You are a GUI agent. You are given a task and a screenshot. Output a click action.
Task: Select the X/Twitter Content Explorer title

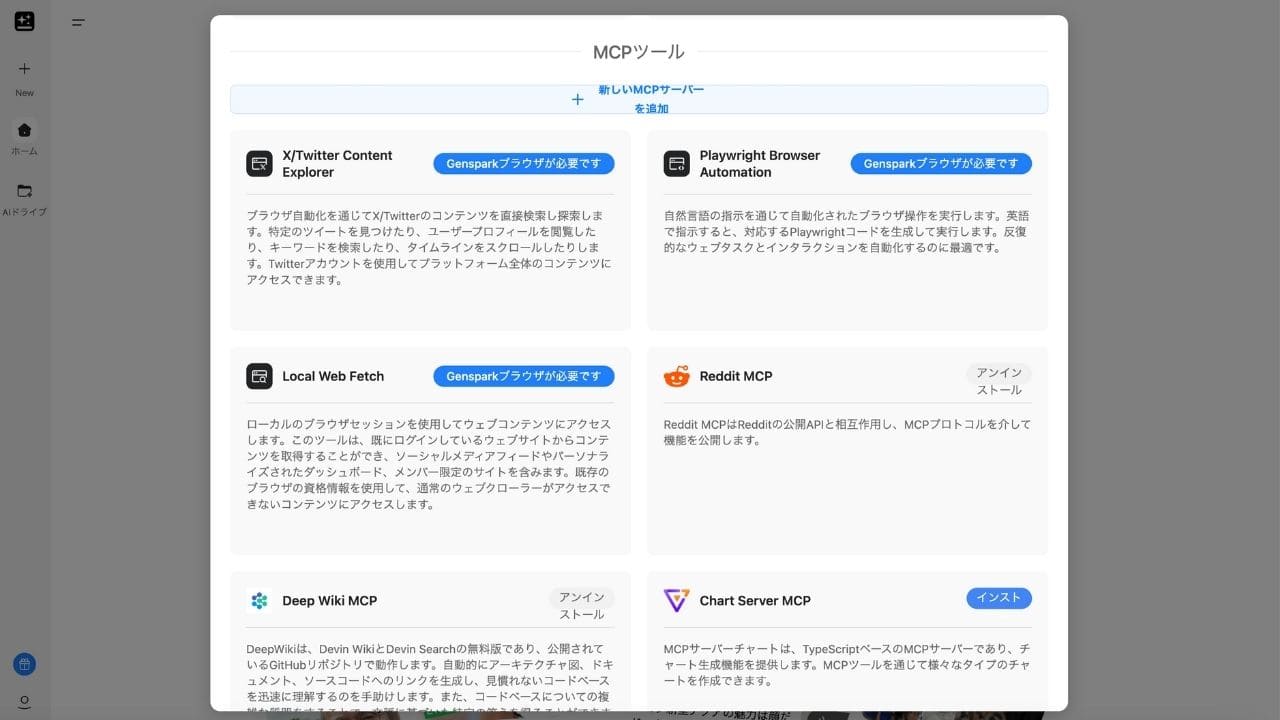tap(337, 164)
